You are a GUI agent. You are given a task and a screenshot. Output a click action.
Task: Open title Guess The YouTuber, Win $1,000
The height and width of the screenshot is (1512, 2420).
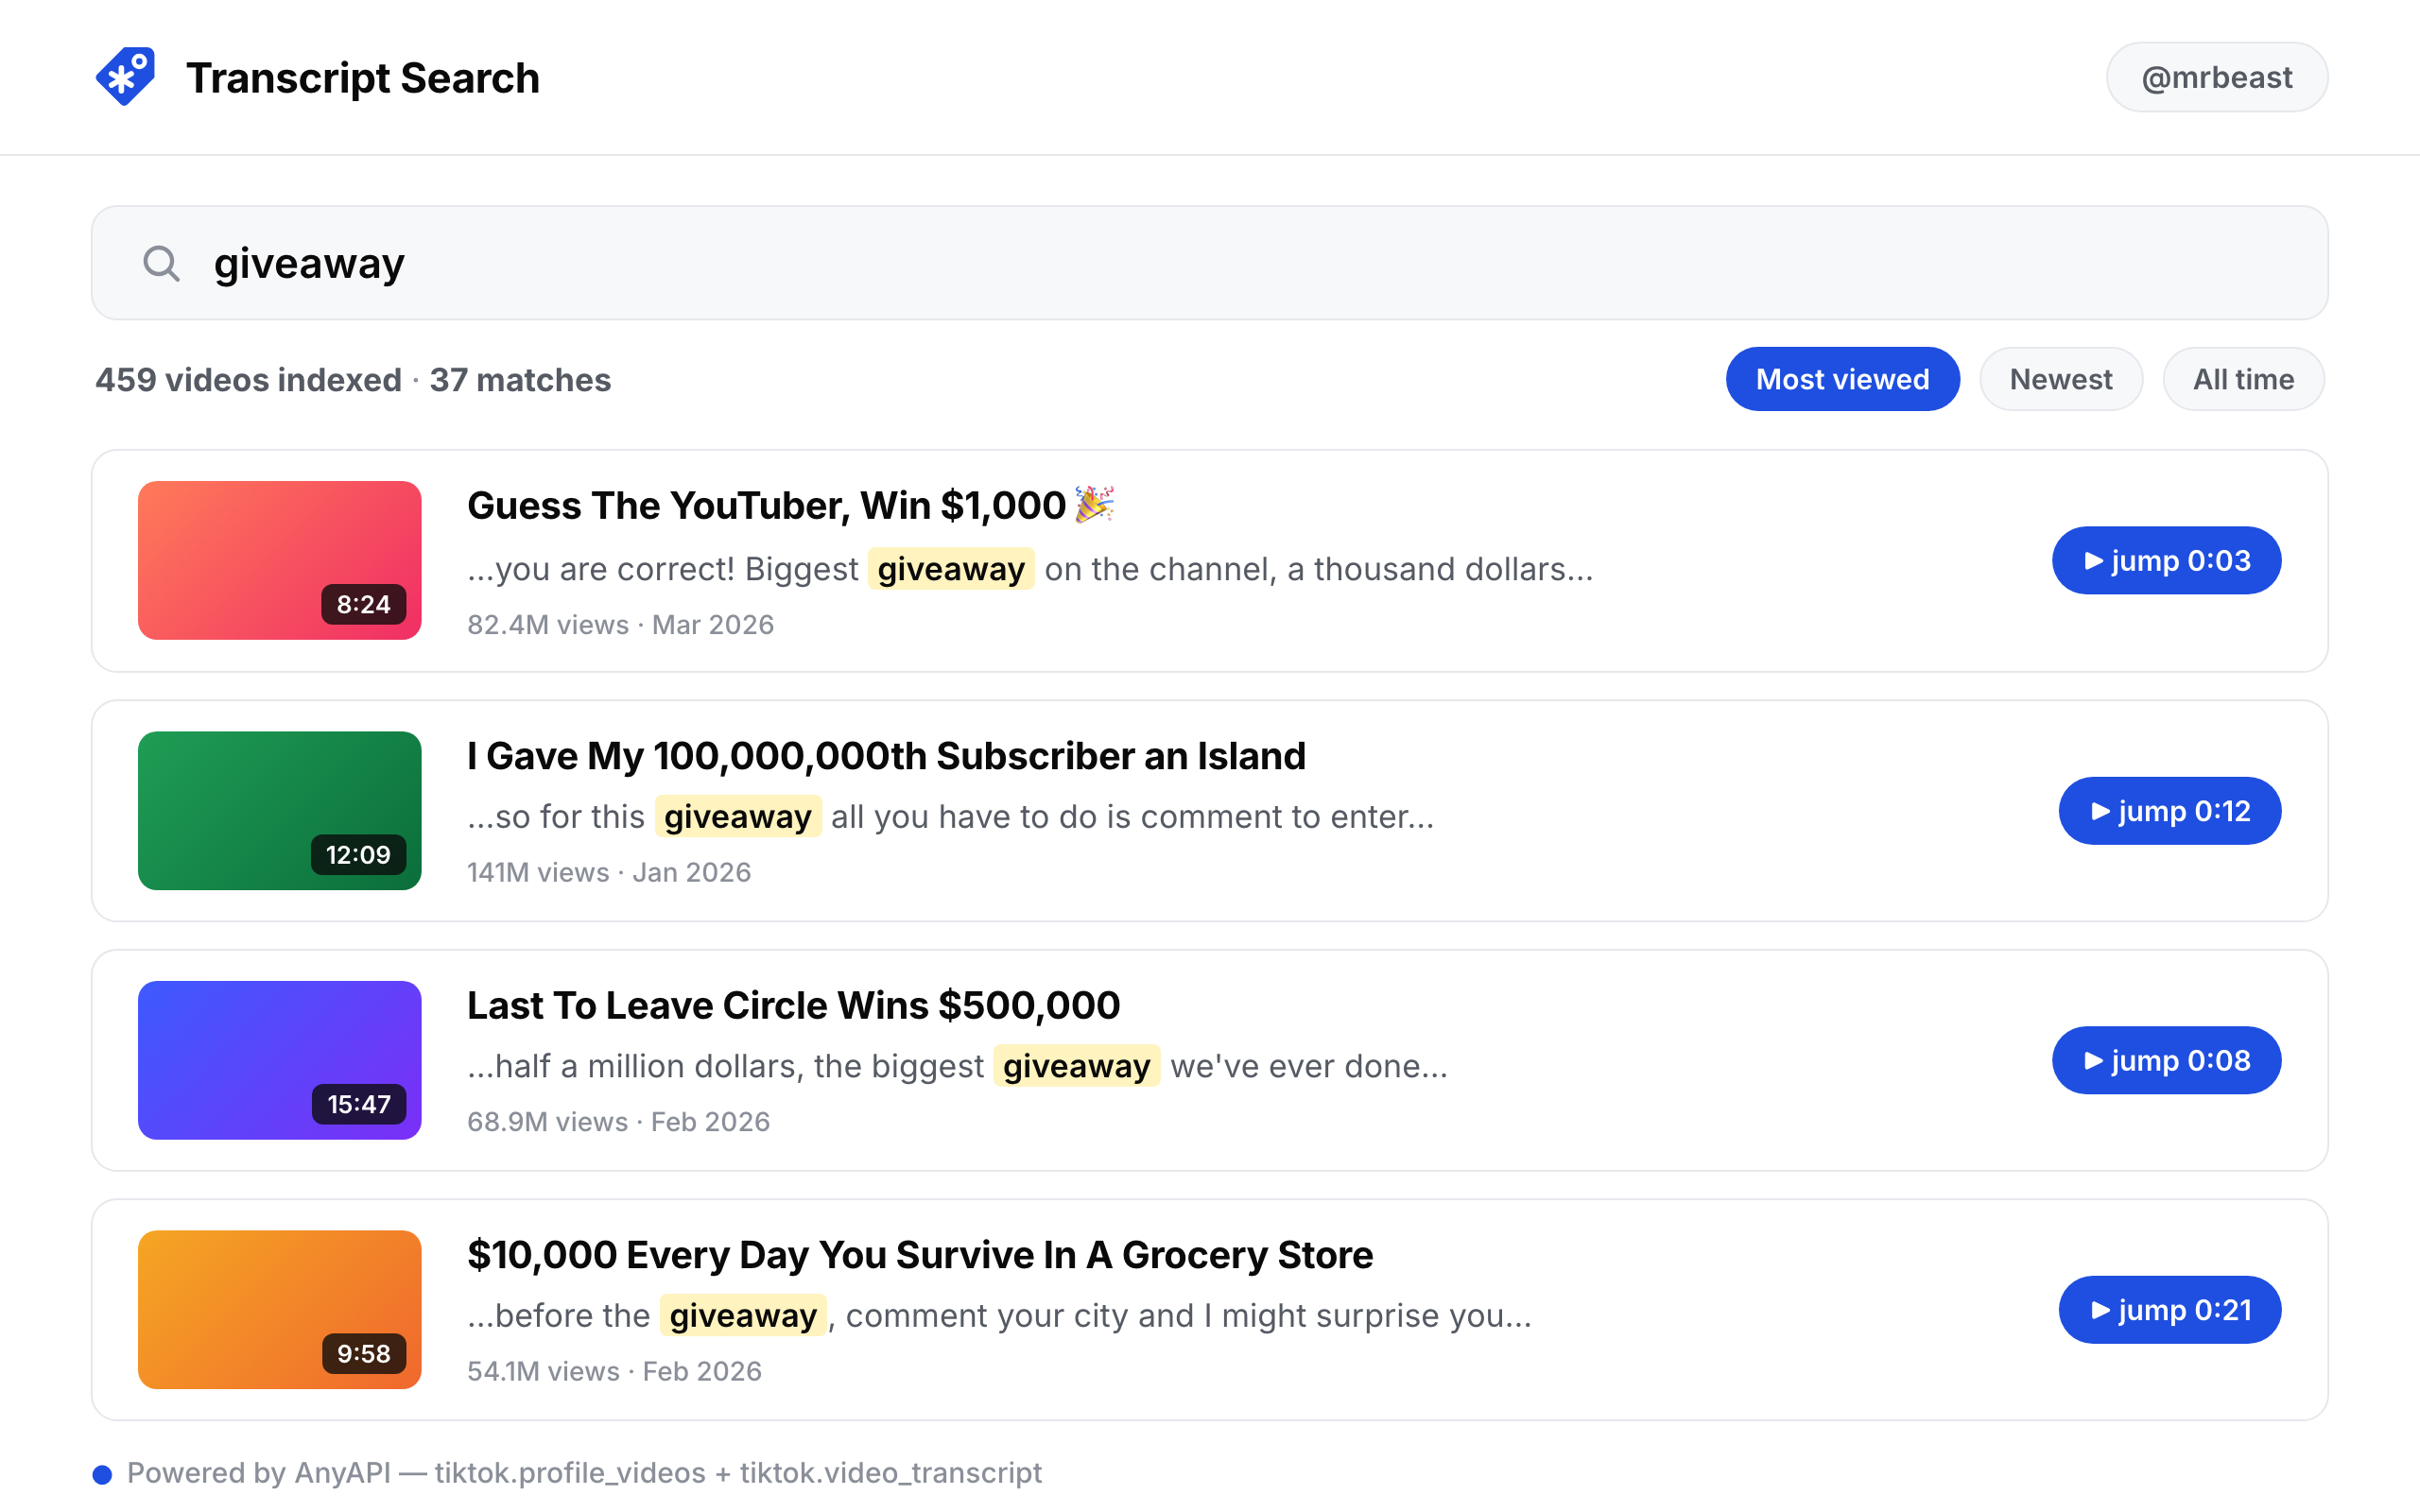[766, 506]
